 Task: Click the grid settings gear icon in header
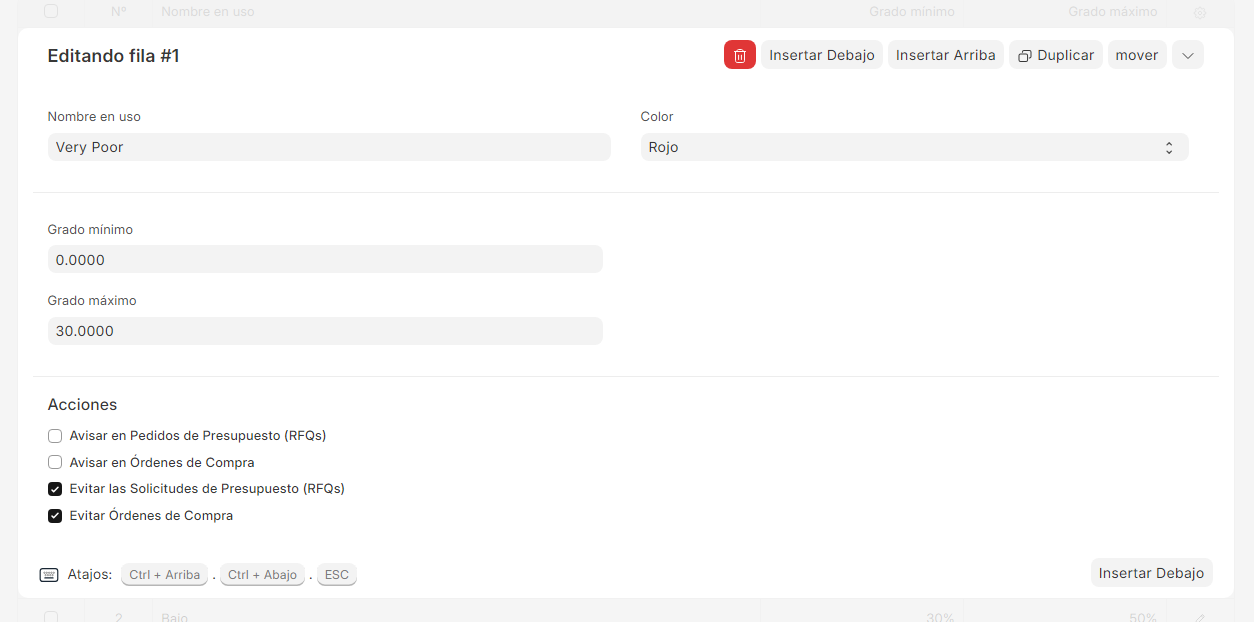click(1200, 12)
